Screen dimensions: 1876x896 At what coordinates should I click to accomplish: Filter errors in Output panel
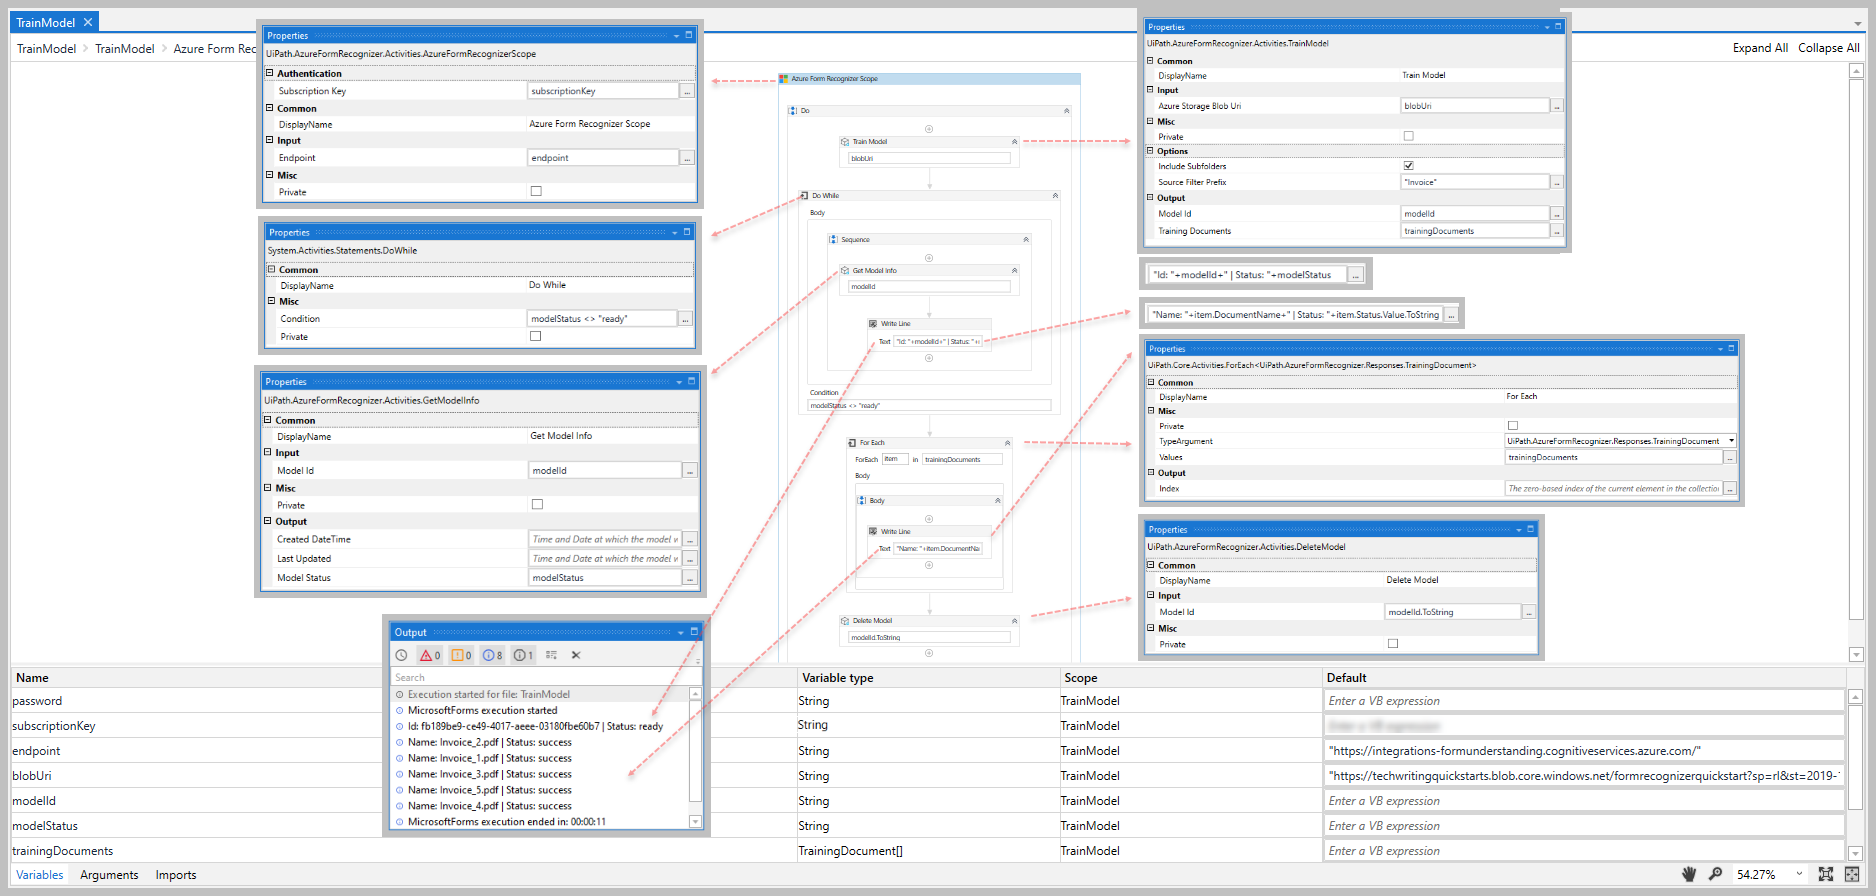click(430, 655)
